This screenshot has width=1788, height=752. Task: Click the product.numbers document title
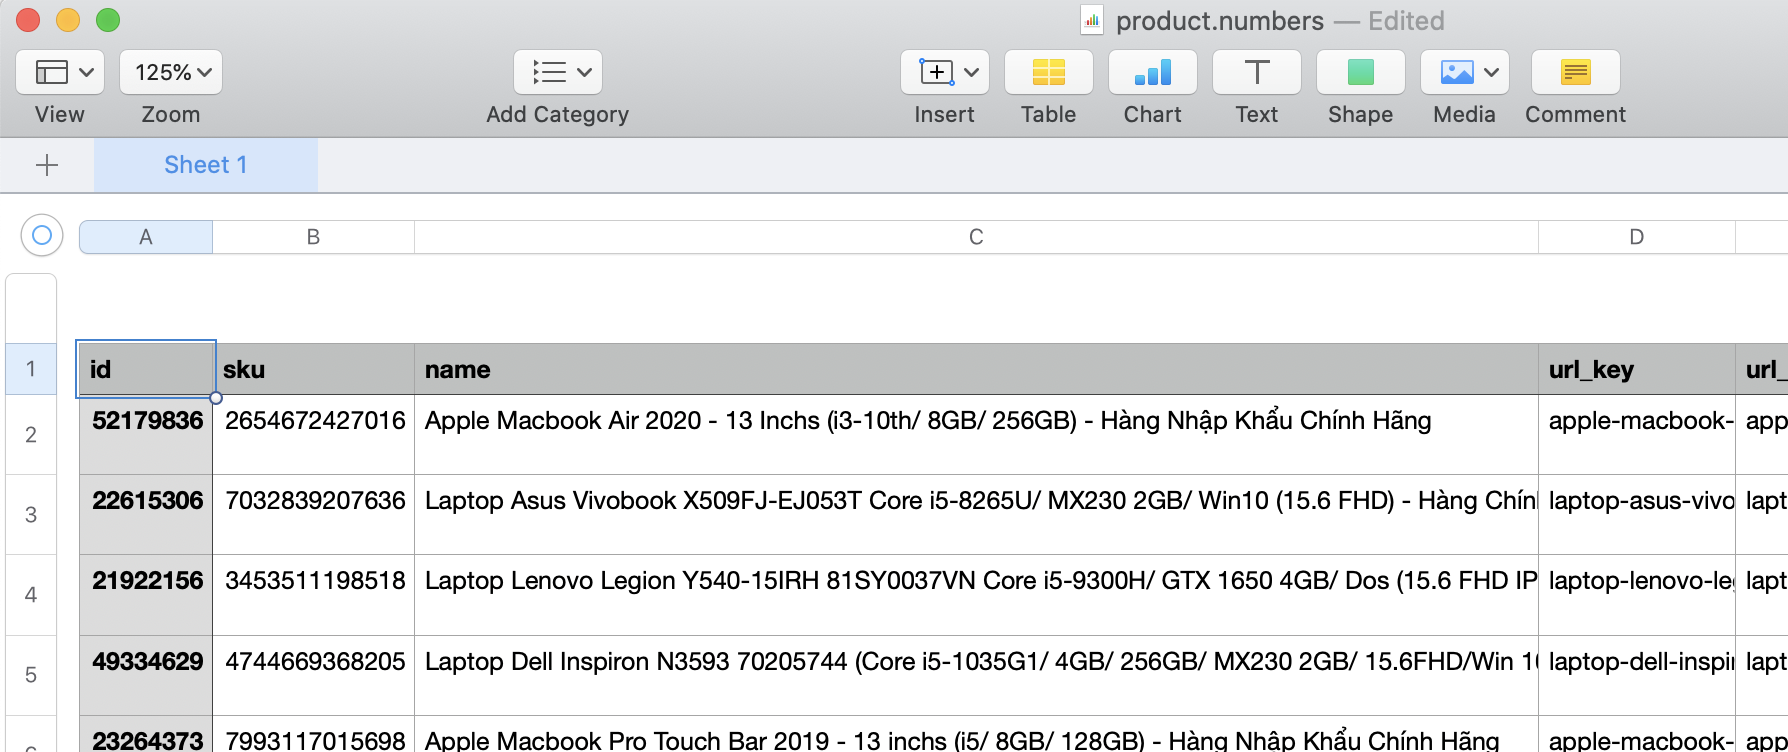click(1220, 21)
